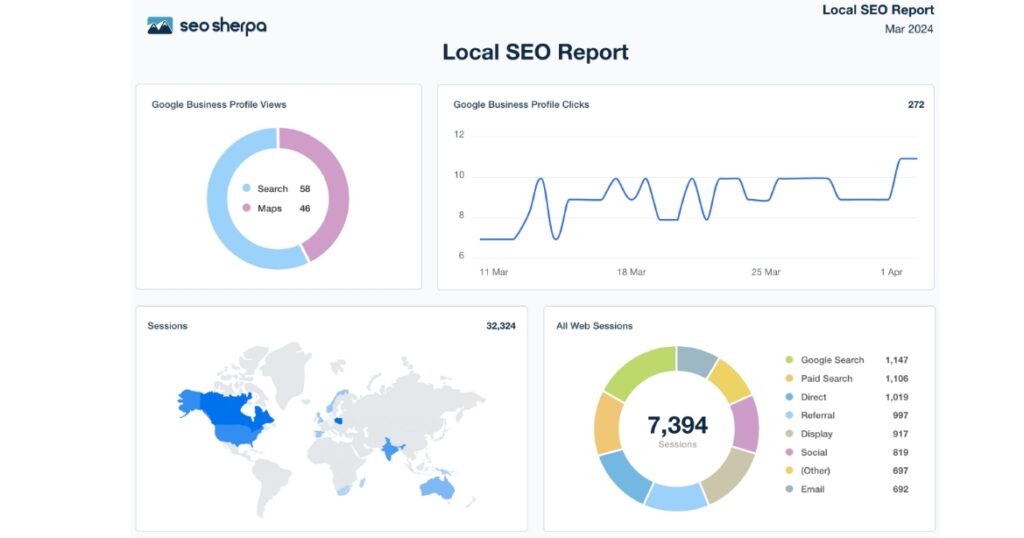Select the (Other) legend entry
This screenshot has width=1024, height=538.
coord(816,471)
